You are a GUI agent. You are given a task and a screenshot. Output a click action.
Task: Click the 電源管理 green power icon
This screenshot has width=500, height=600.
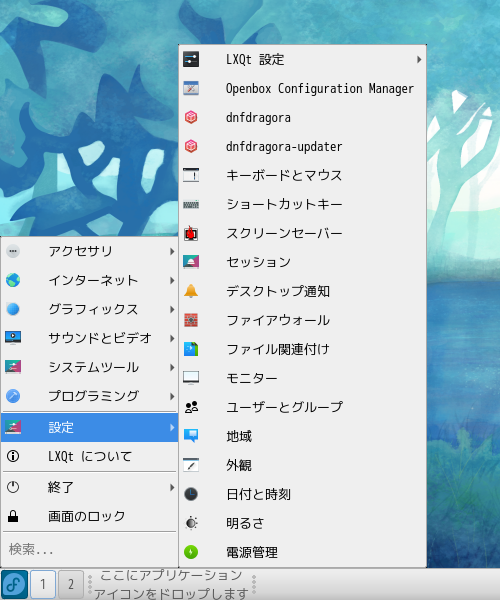coord(191,552)
